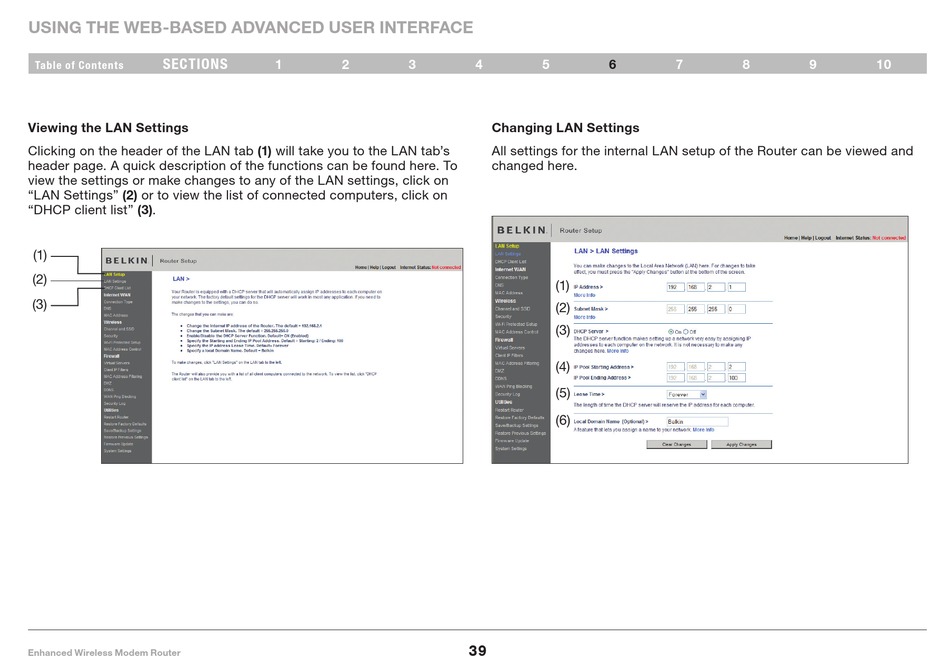
Task: Open Security Log in right screenshot sidebar
Action: [507, 394]
